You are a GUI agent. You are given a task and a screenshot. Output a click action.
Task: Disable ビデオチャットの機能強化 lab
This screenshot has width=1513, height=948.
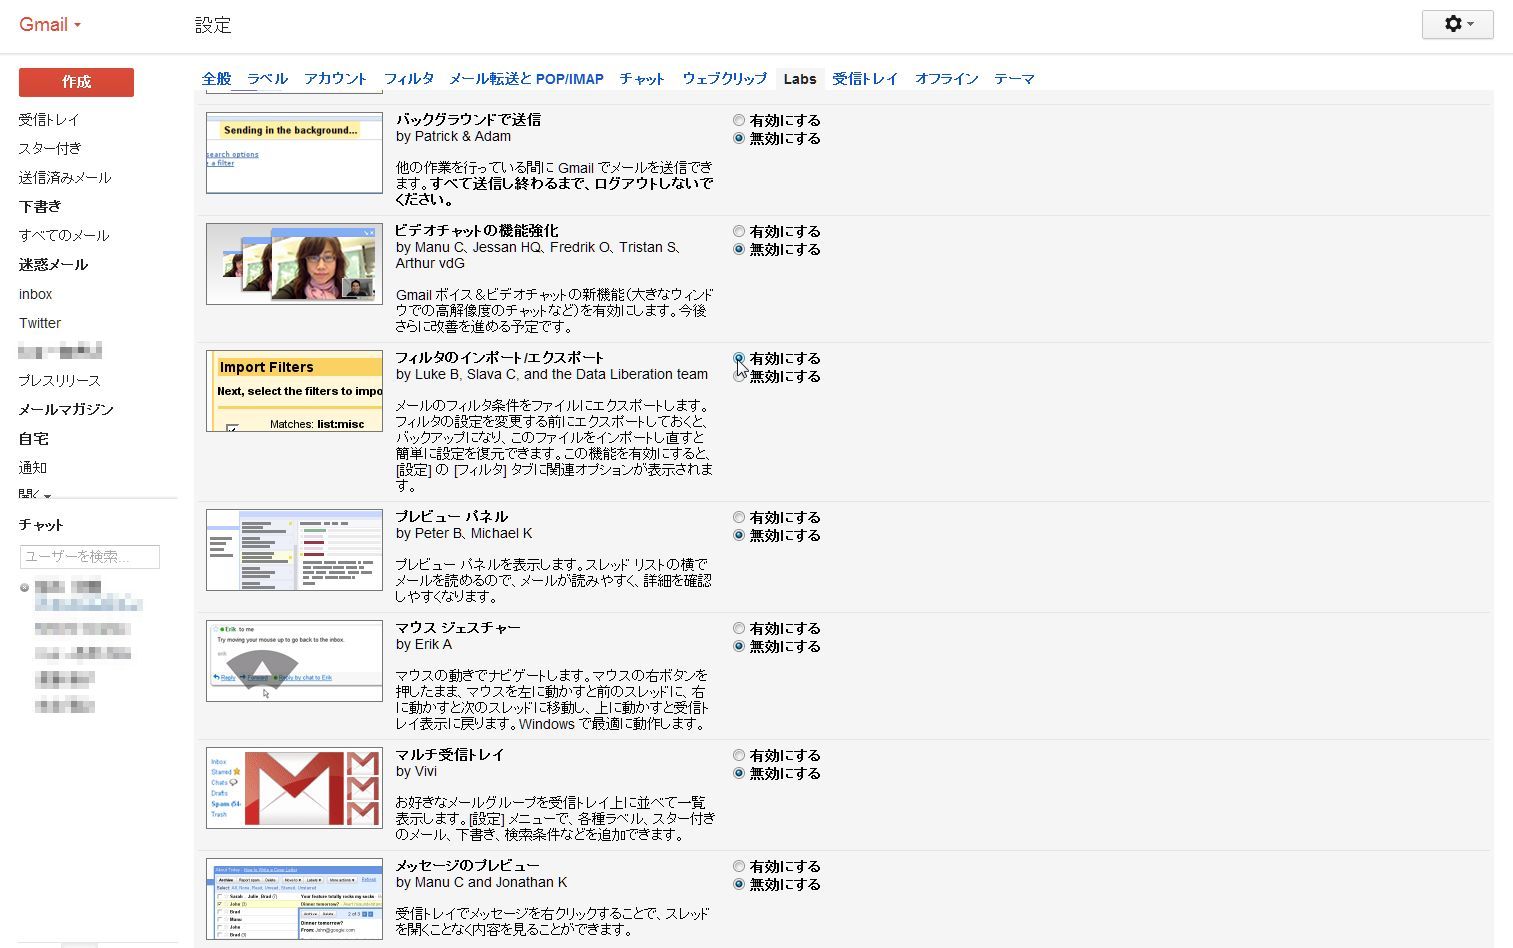tap(739, 249)
